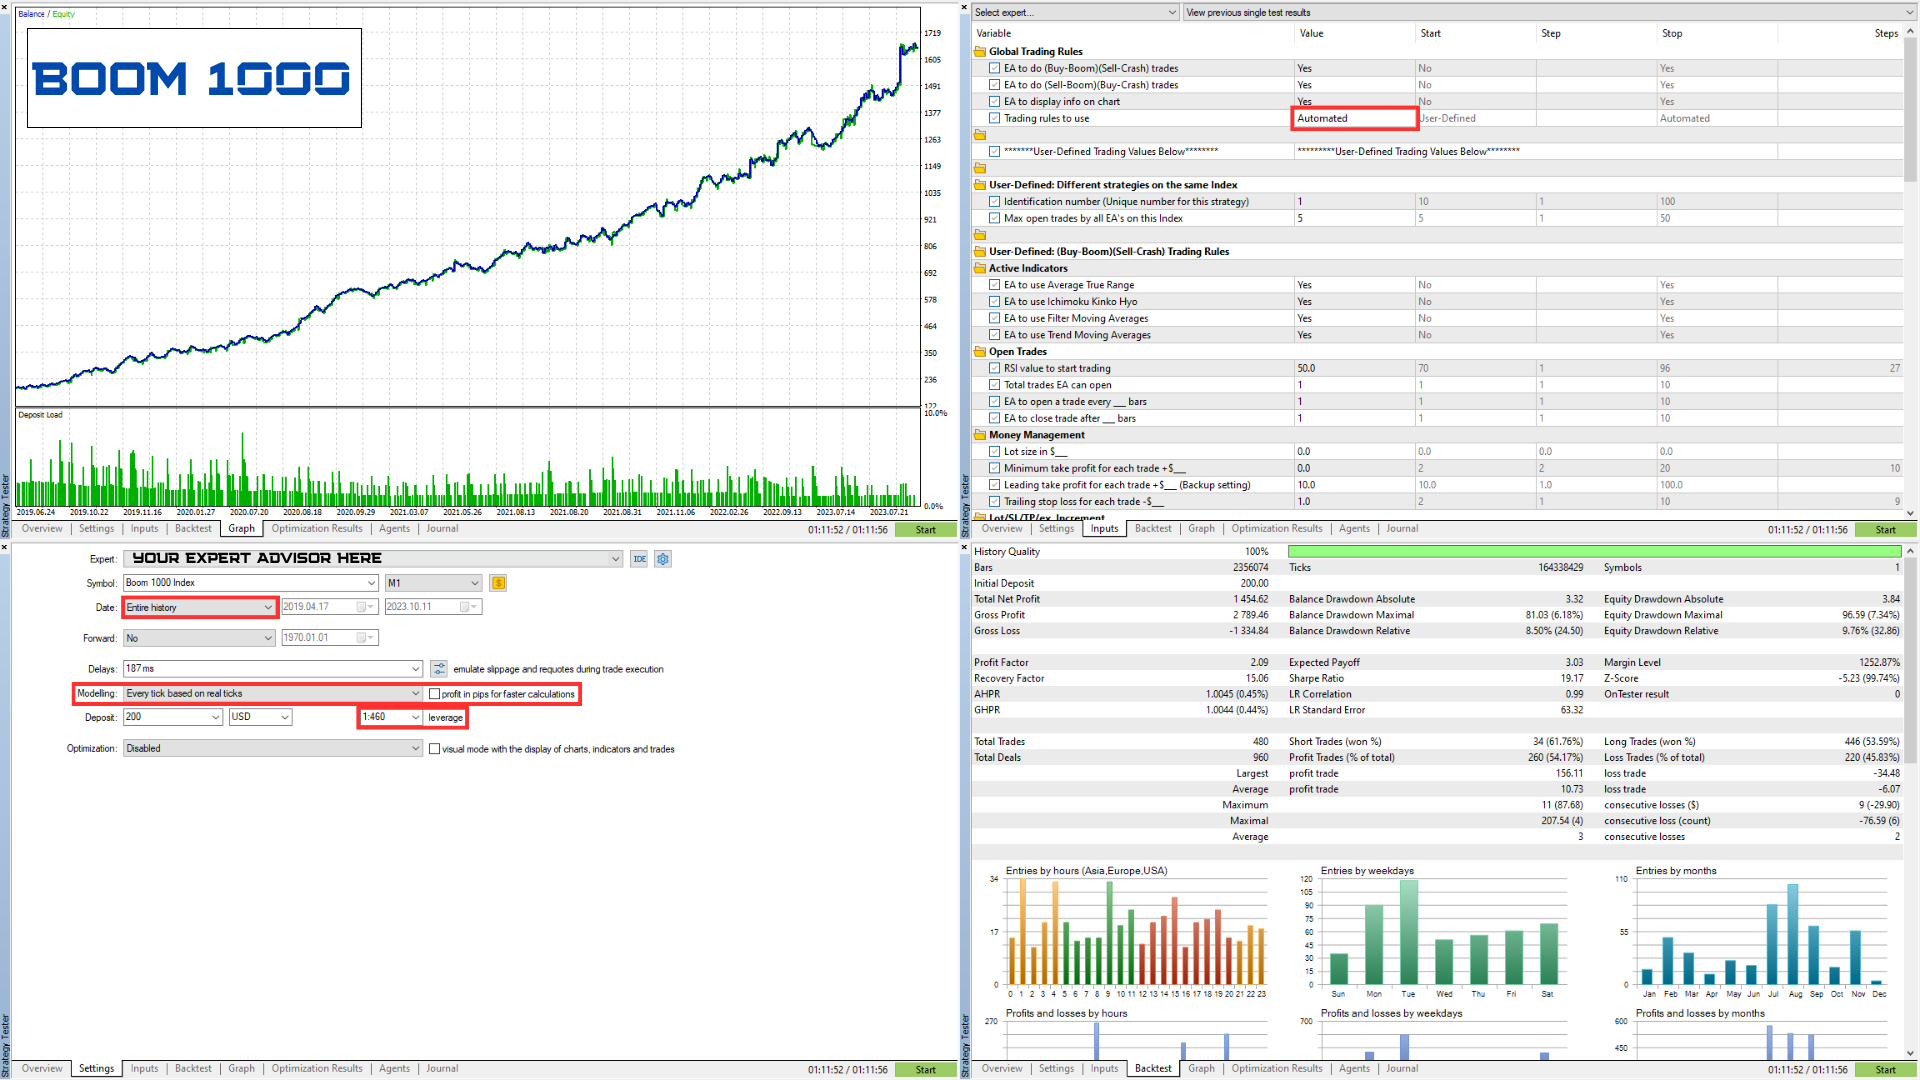Click Start button in the Backtest report panel

pyautogui.click(x=1886, y=1070)
